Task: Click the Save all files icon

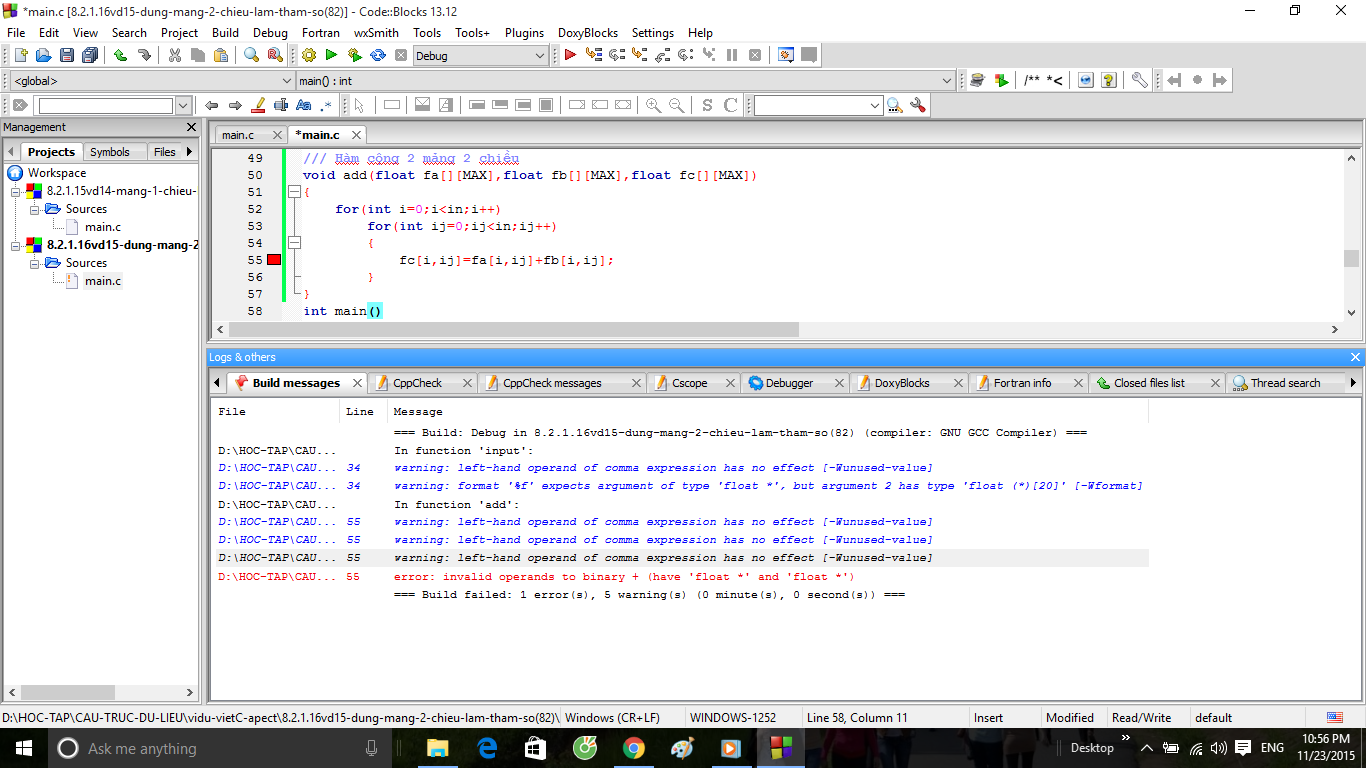Action: click(90, 56)
